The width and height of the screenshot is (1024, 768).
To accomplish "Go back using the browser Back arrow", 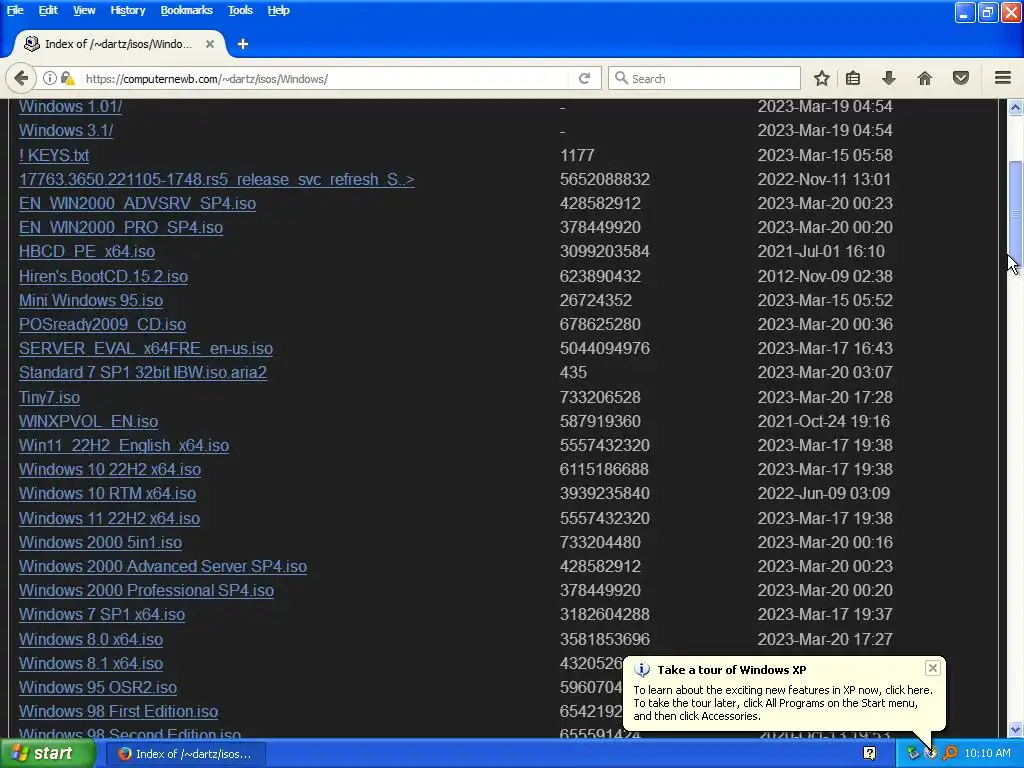I will (x=21, y=78).
